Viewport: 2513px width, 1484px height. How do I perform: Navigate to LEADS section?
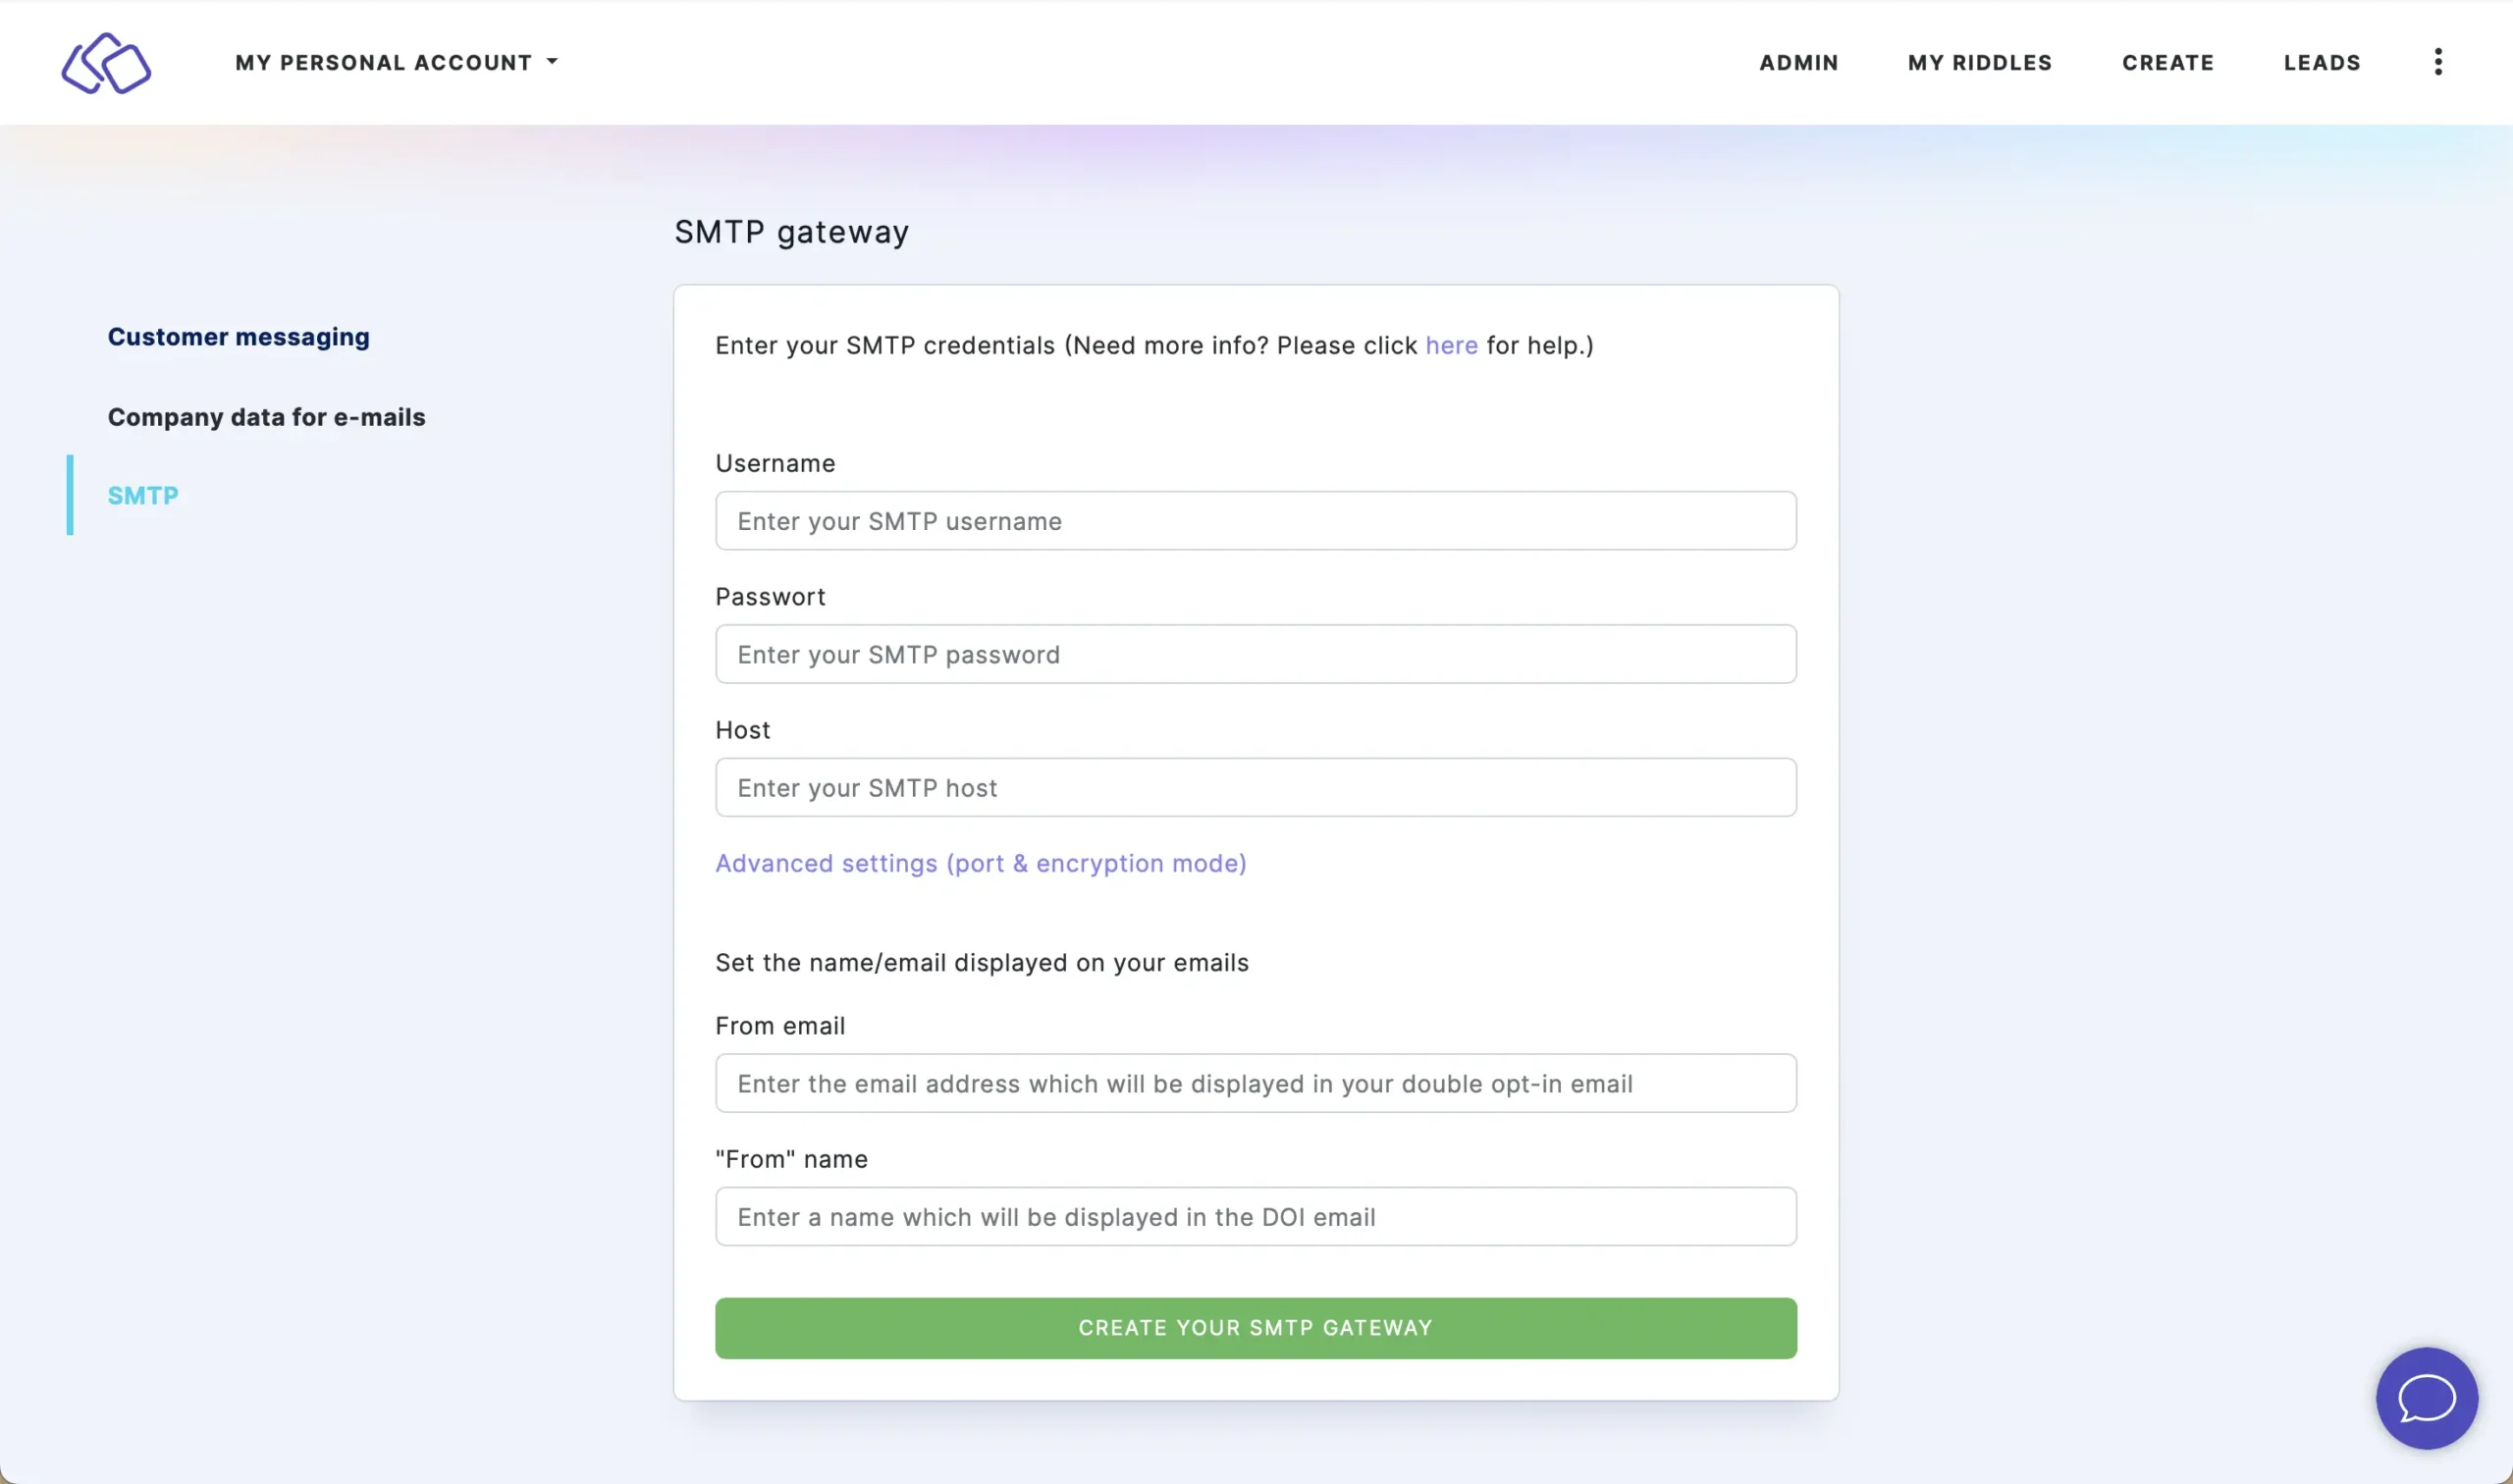[x=2321, y=62]
